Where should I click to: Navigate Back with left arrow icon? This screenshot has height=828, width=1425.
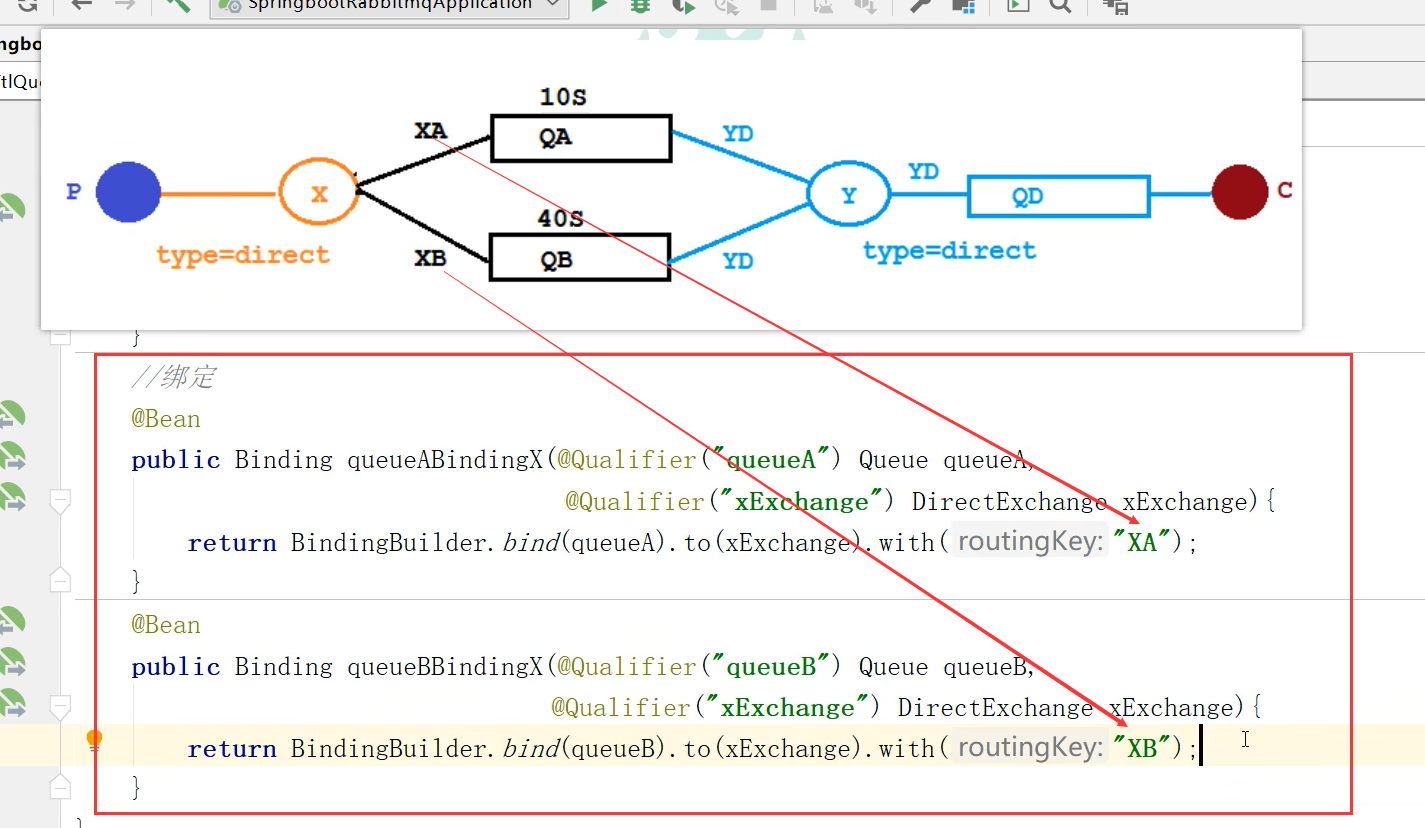coord(82,5)
